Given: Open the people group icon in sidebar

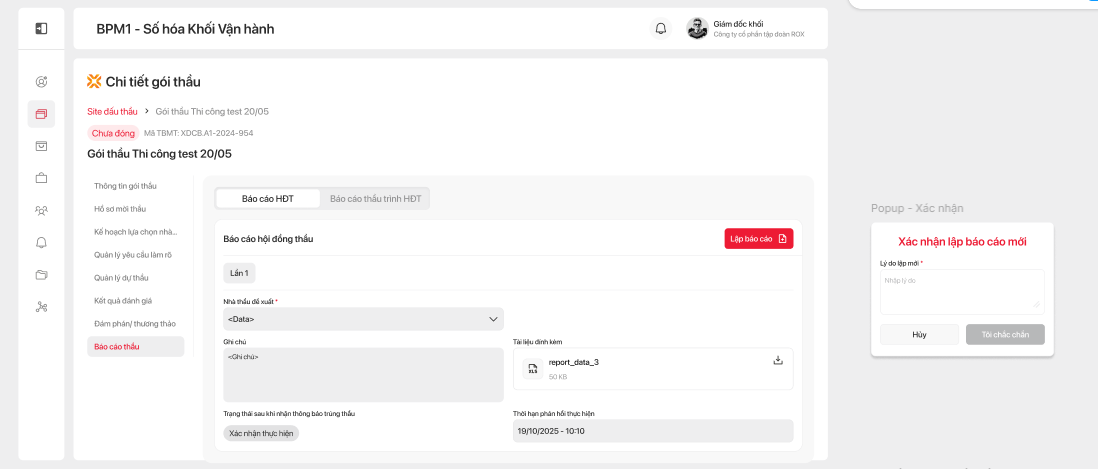Looking at the screenshot, I should [41, 210].
